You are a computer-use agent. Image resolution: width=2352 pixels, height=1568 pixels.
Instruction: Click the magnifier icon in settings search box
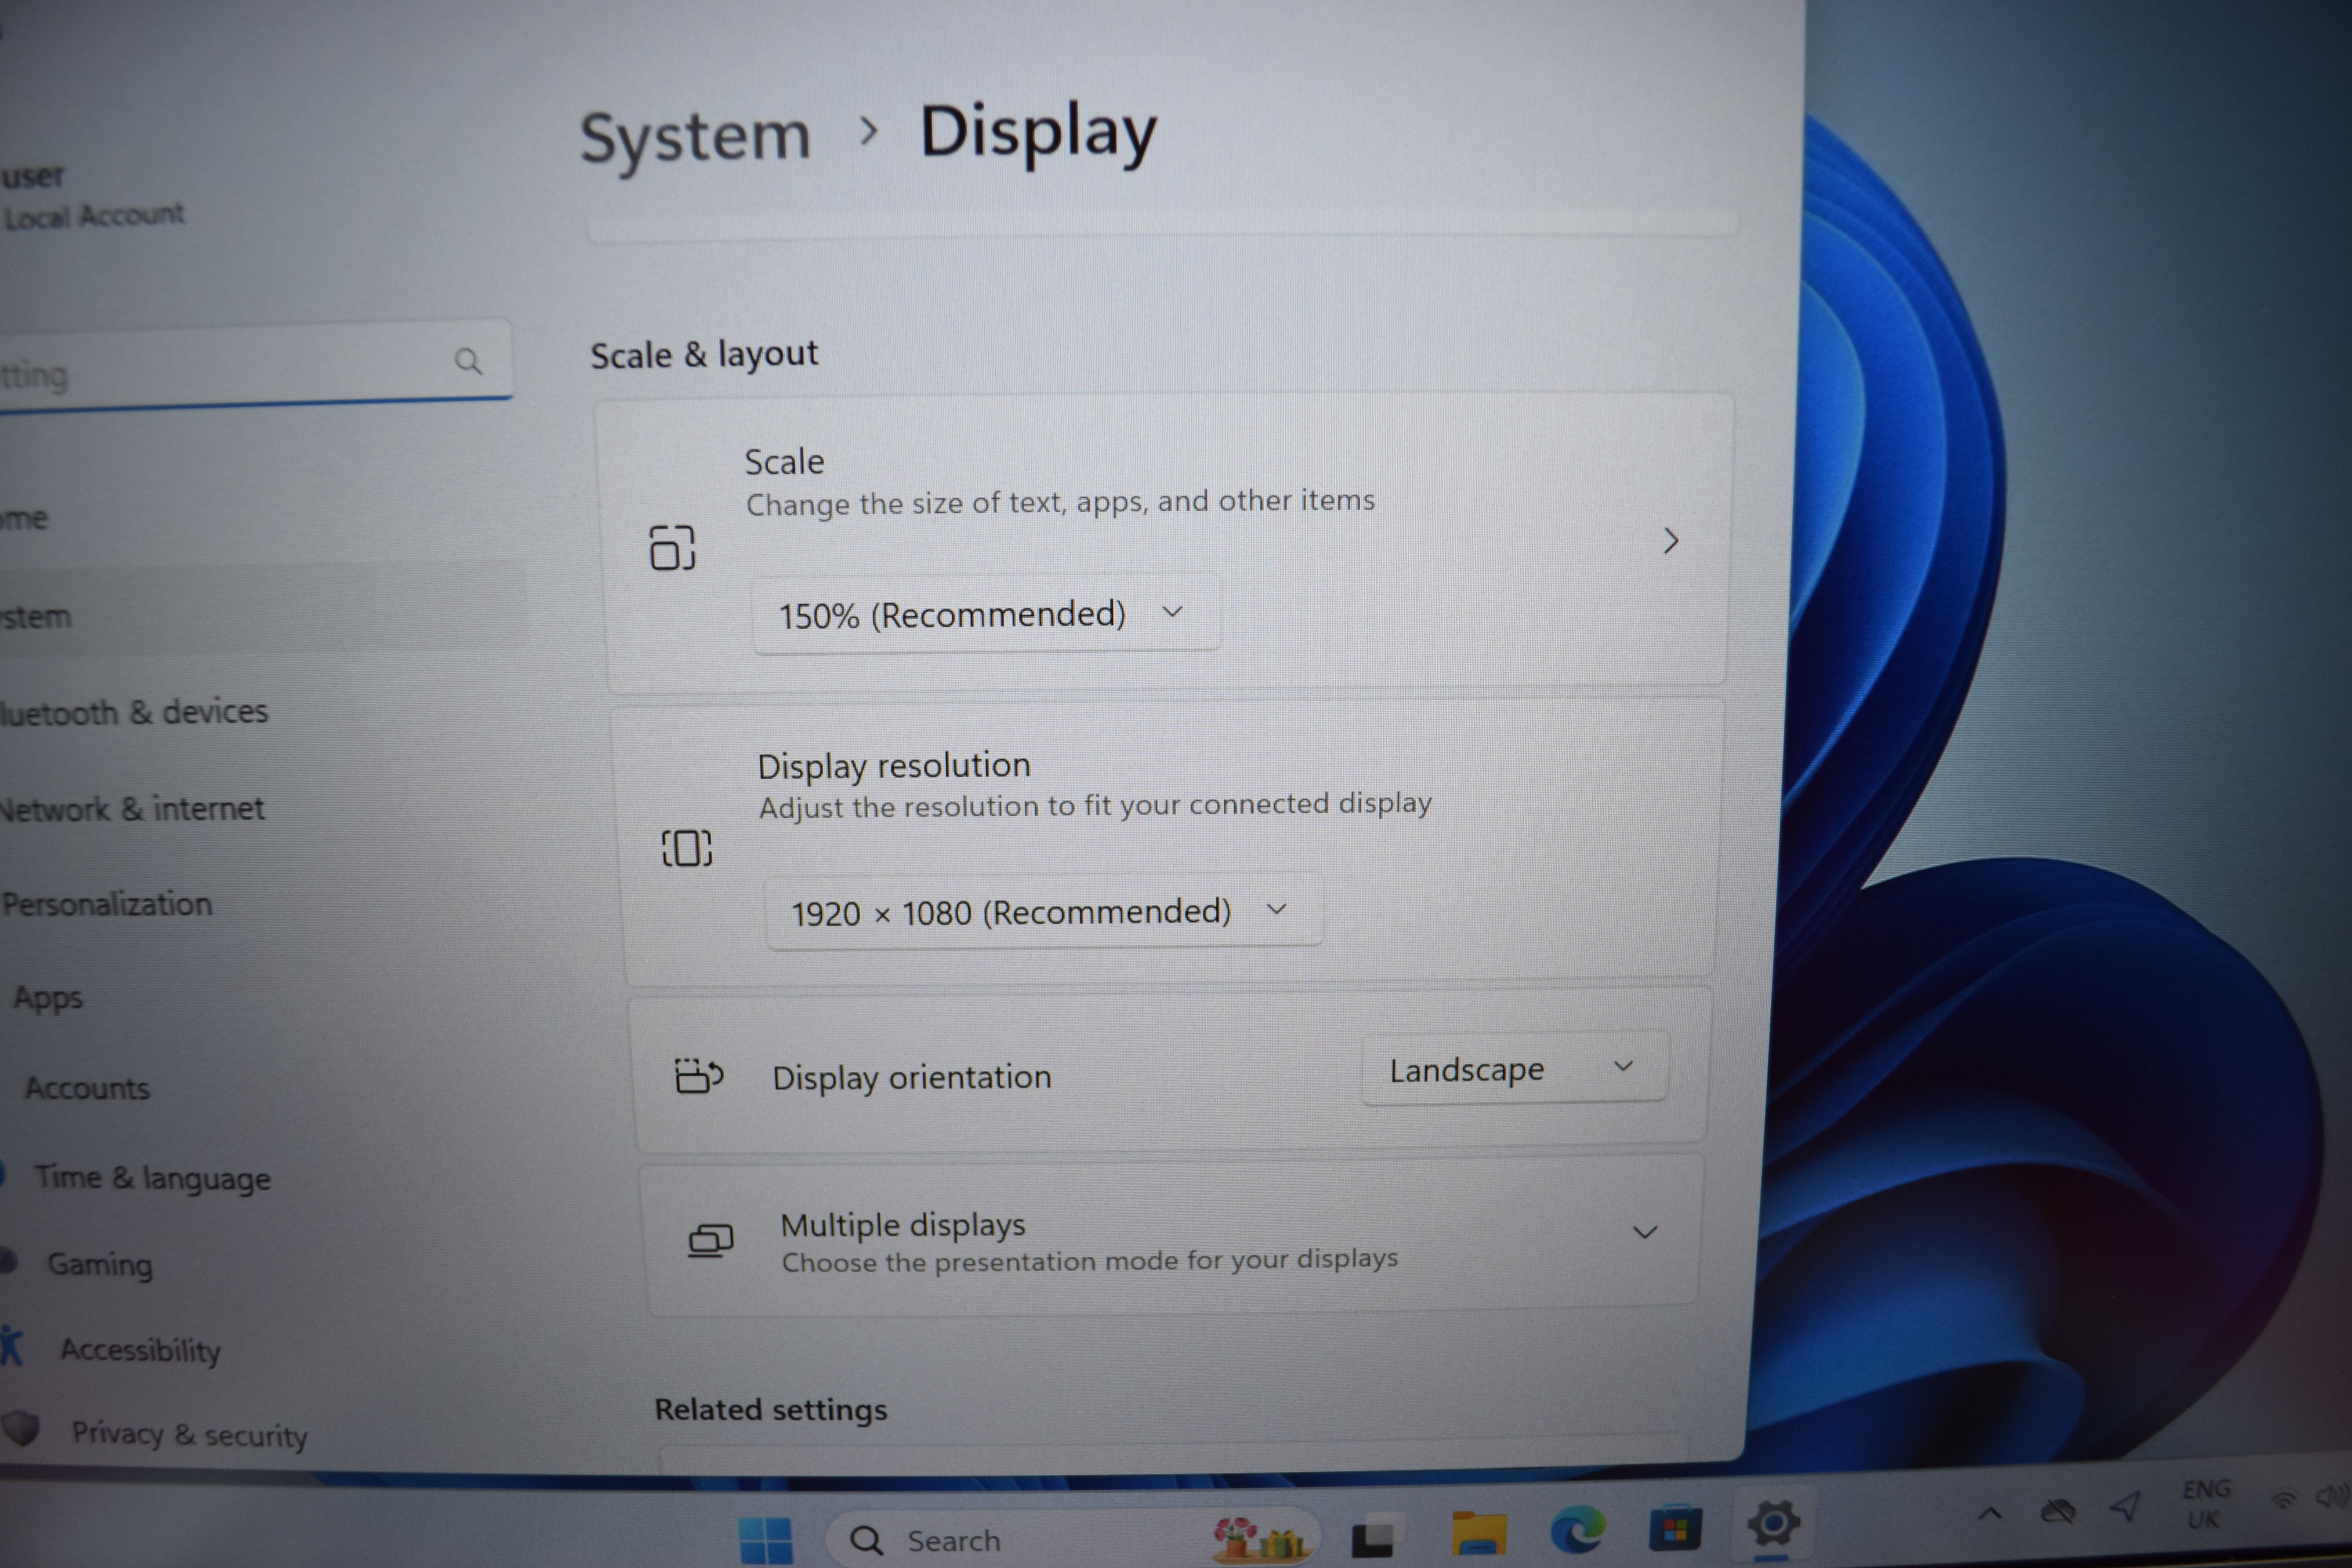[x=468, y=361]
